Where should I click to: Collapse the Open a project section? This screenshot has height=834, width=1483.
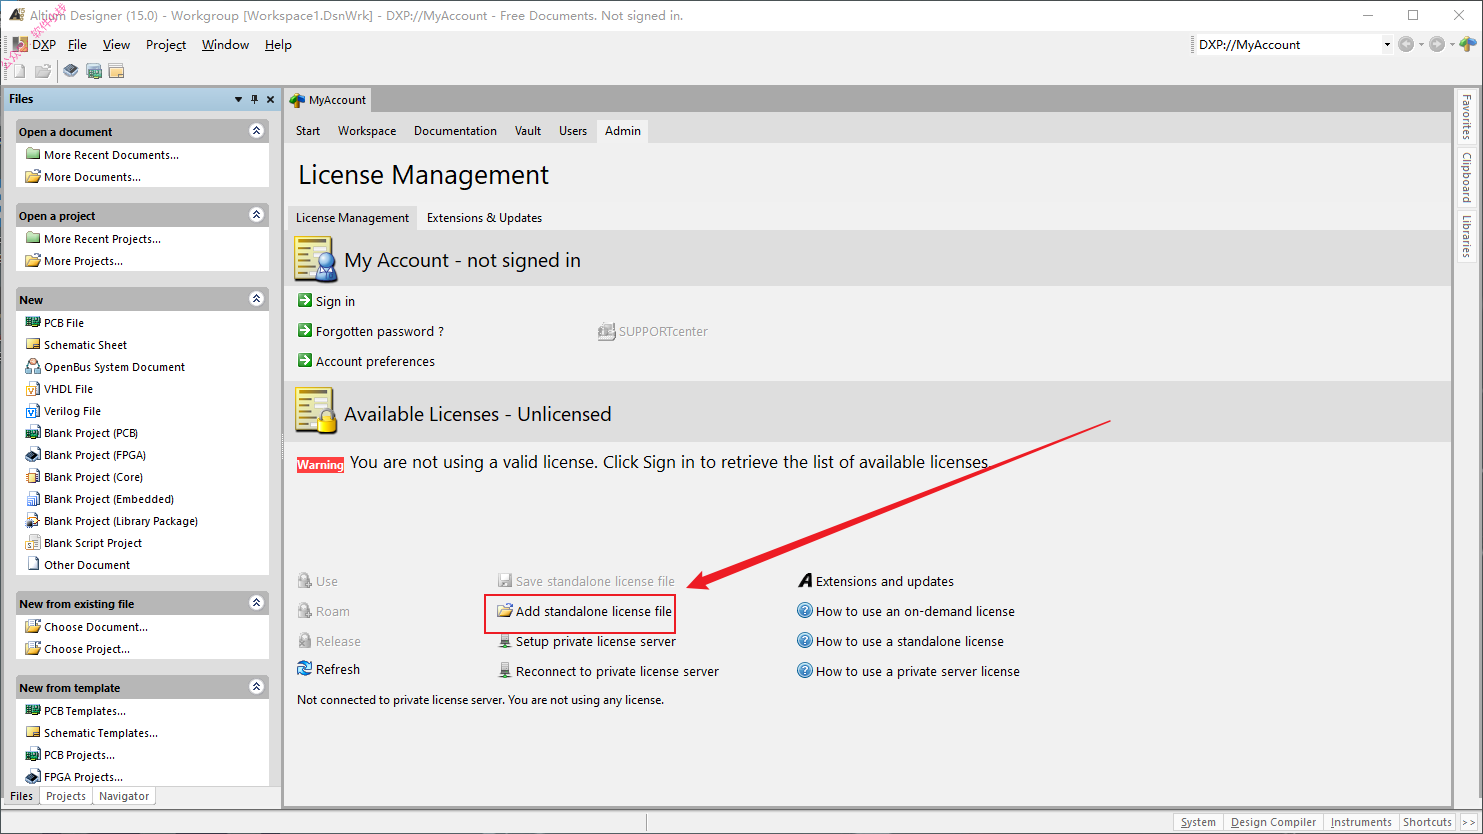(x=257, y=215)
